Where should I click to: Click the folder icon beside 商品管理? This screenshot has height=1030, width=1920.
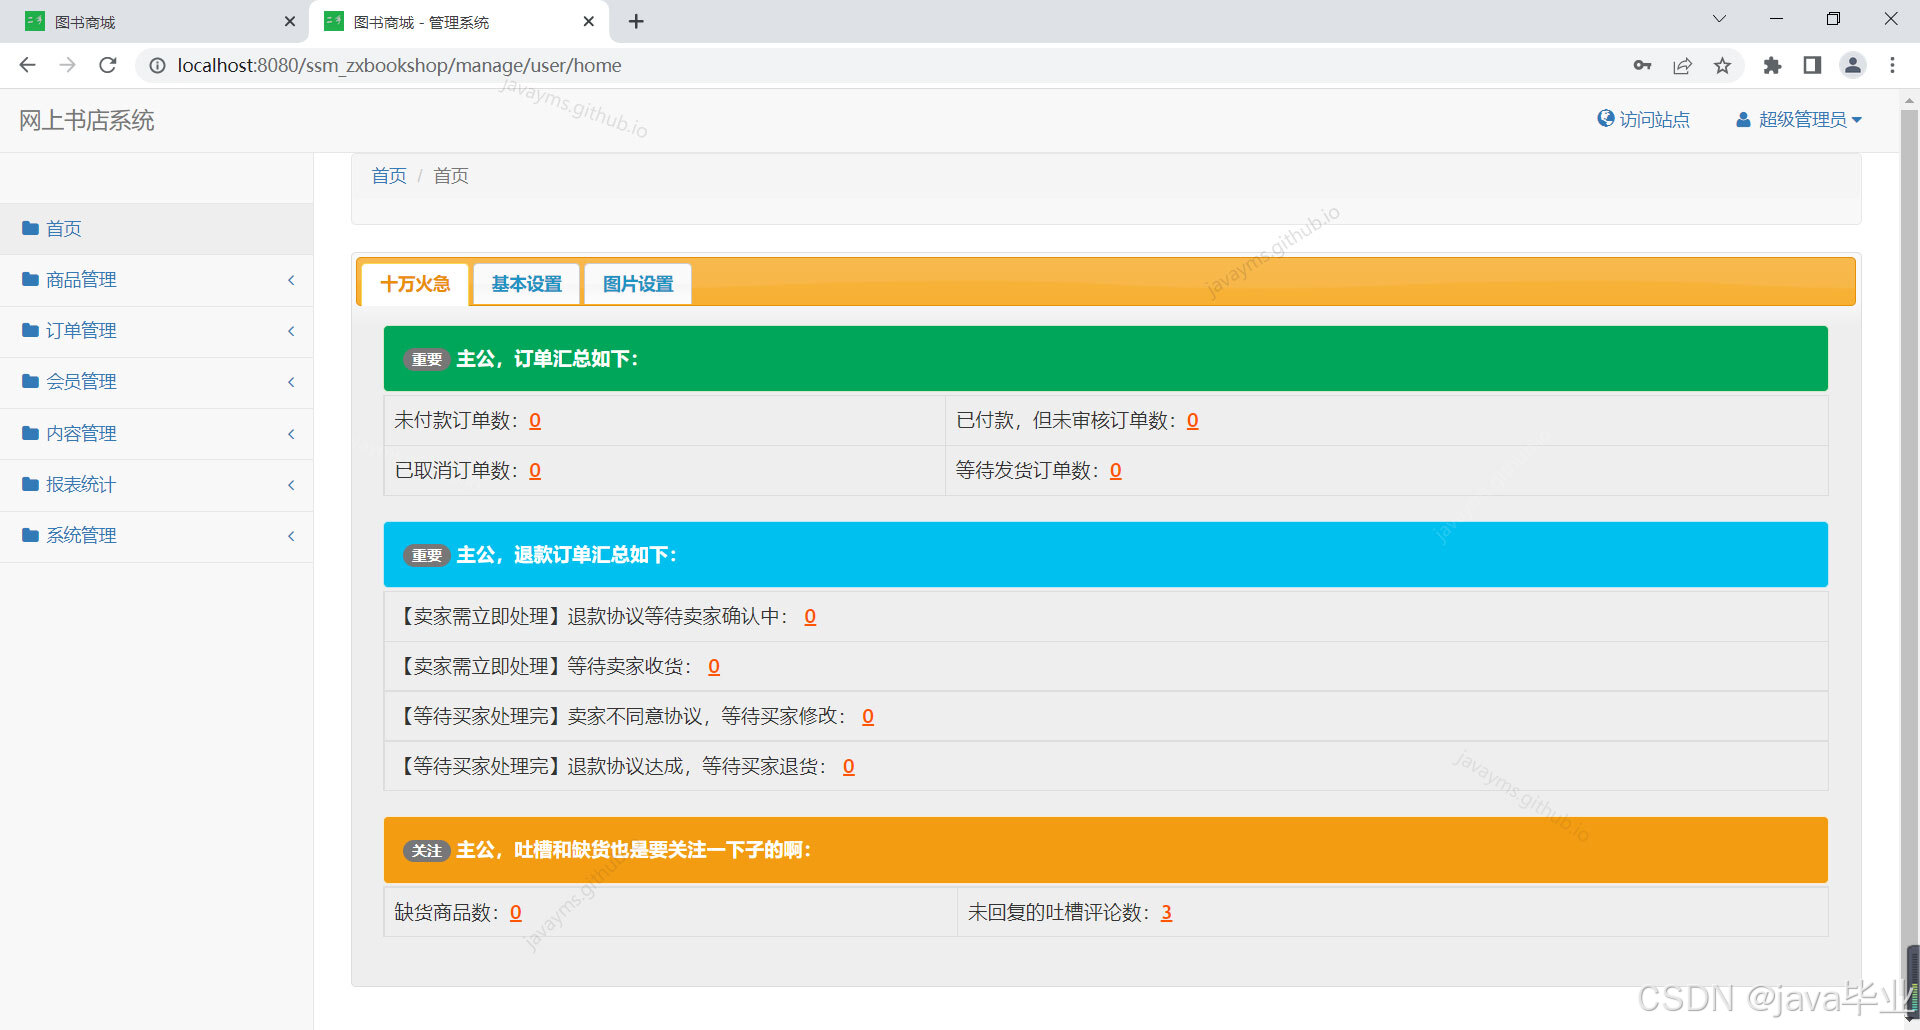pos(30,279)
